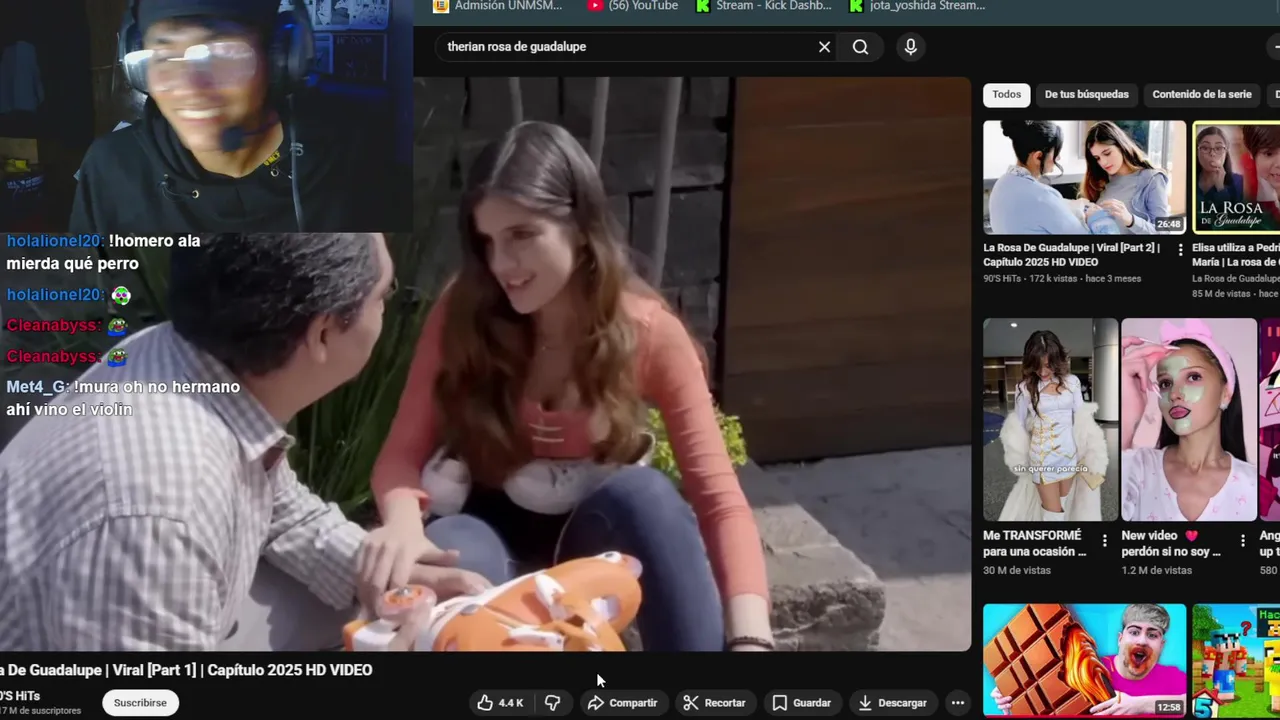
Task: Click the 90'S HiTs channel under Part 2
Action: point(1002,278)
